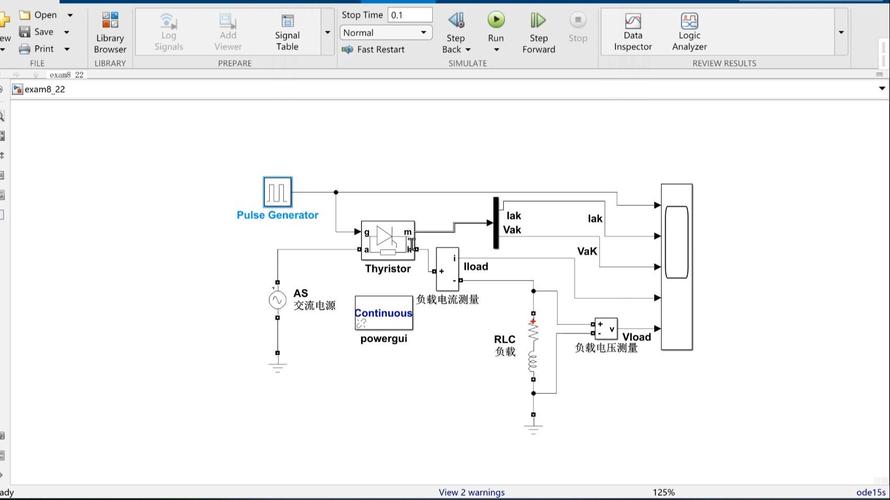Select the Thyristor block
The width and height of the screenshot is (890, 500).
point(388,240)
